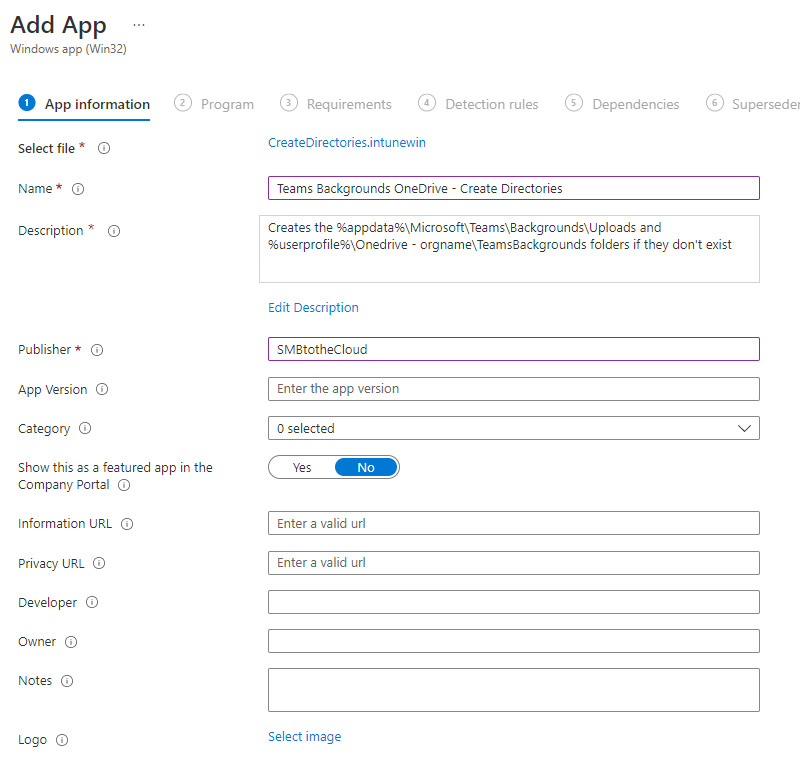The height and width of the screenshot is (766, 800).
Task: Click the Select image link for Logo
Action: [x=304, y=737]
